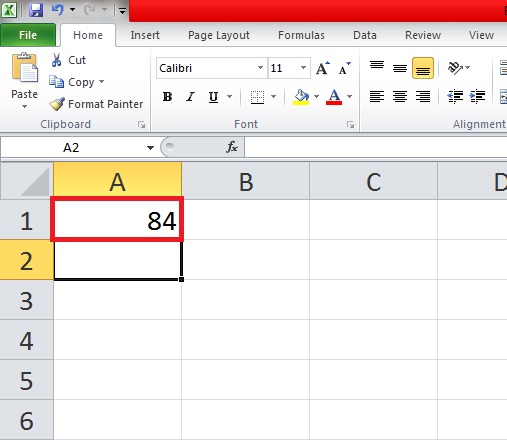Open the Formulas ribbon tab
The image size is (507, 440).
[301, 35]
